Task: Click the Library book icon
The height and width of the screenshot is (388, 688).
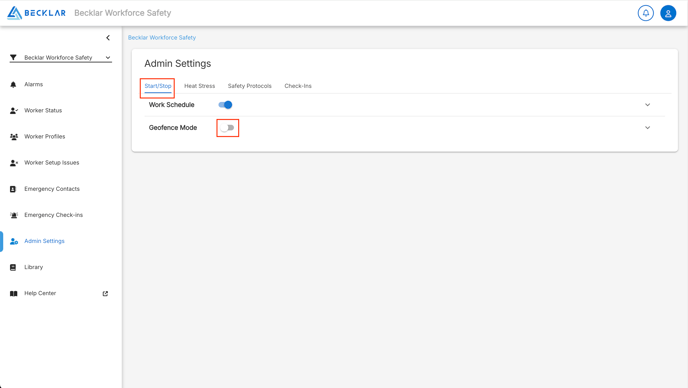Action: pos(13,267)
